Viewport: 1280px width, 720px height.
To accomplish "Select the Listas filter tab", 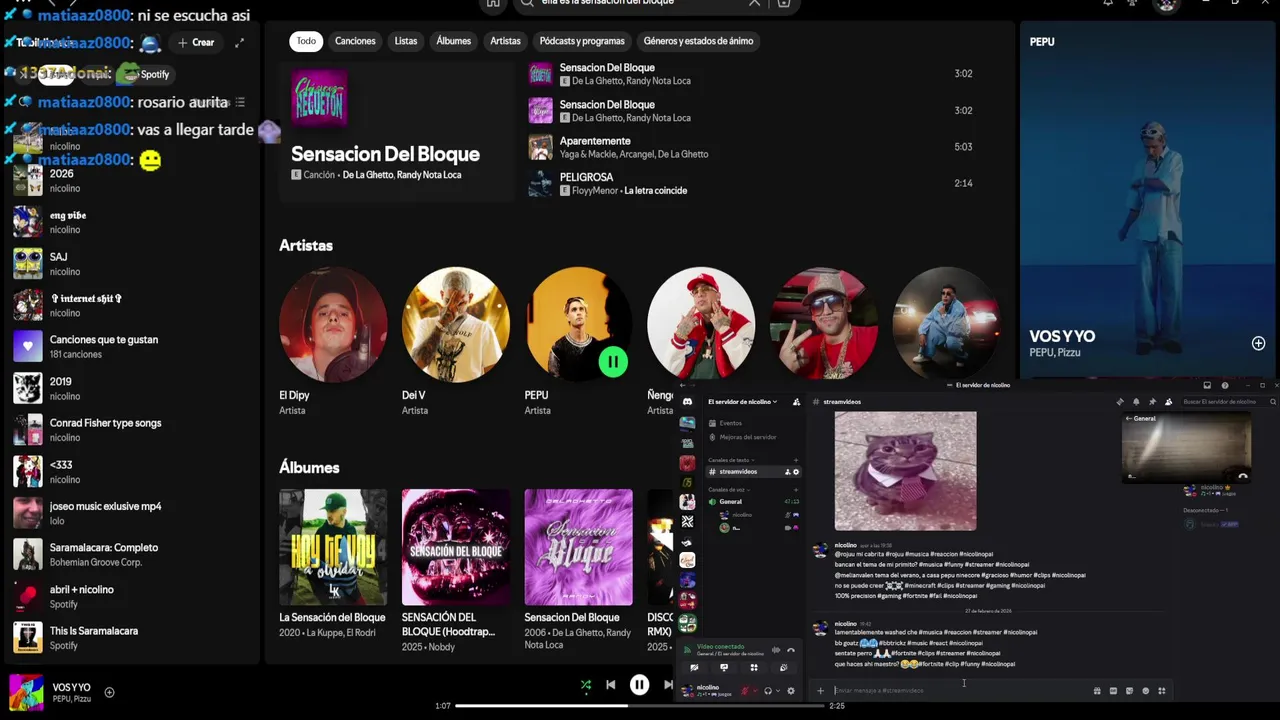I will point(406,41).
